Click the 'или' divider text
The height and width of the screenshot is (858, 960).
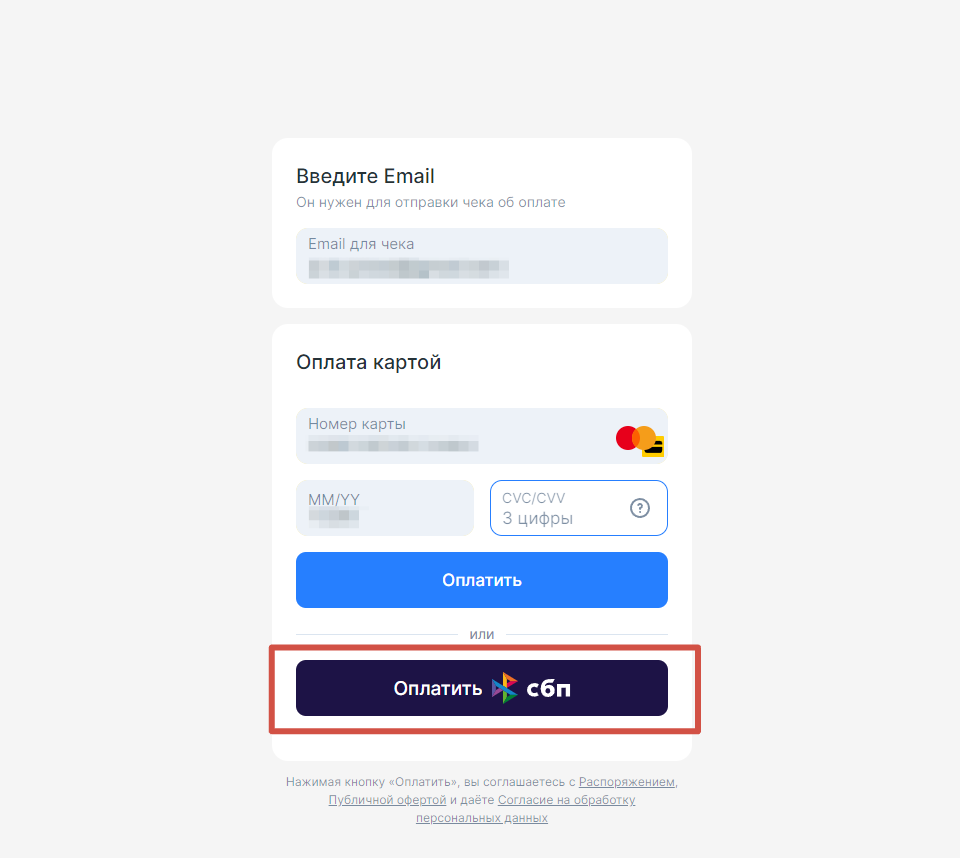(481, 634)
